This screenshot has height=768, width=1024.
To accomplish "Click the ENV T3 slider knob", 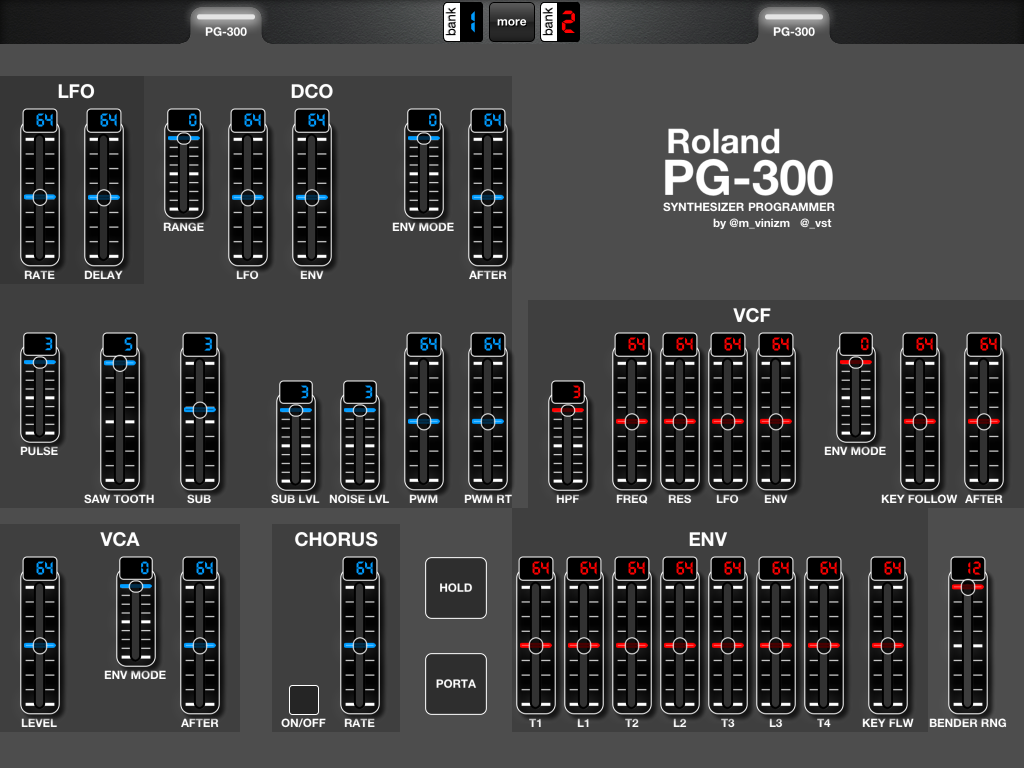I will click(728, 645).
